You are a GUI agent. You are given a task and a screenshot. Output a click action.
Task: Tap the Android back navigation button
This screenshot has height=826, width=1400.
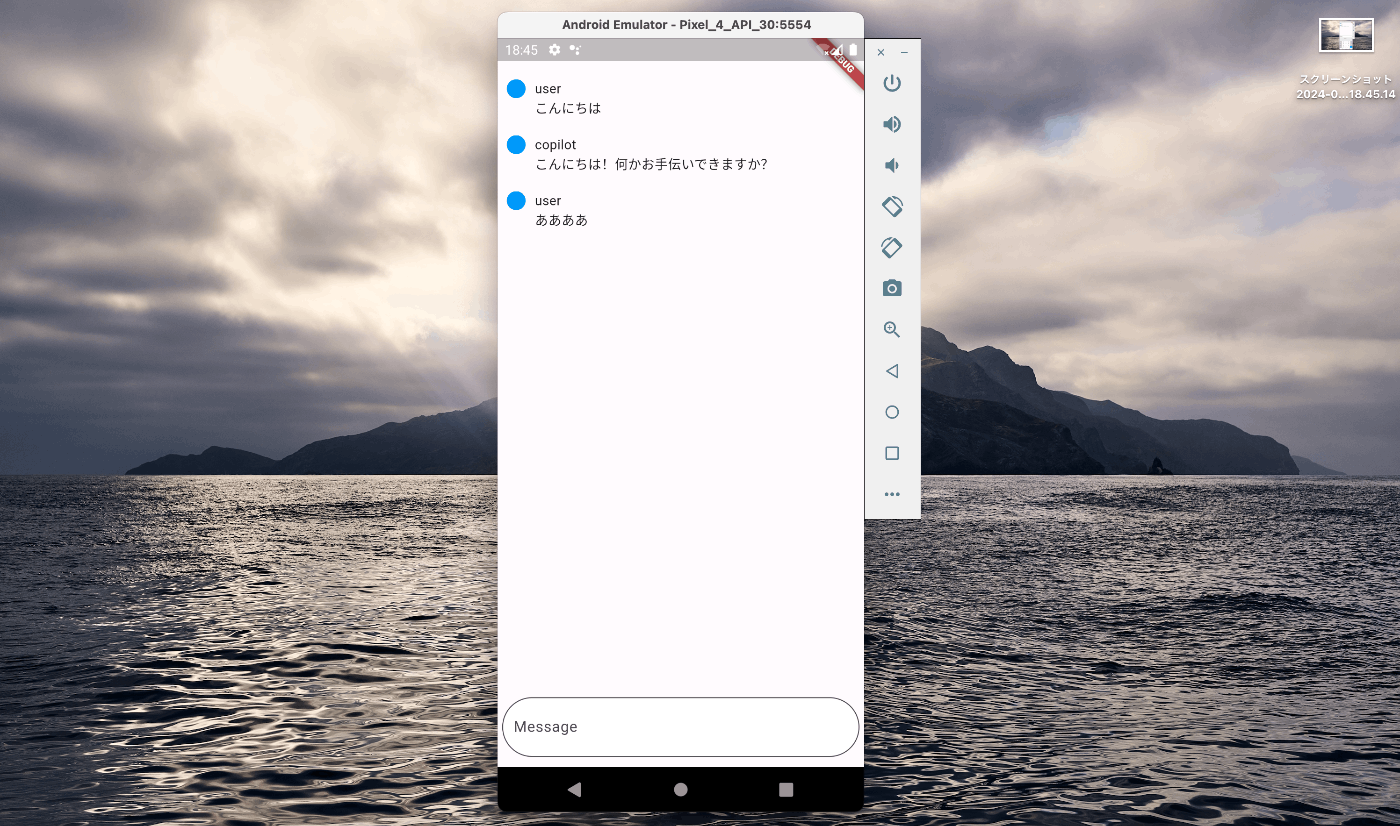[x=574, y=789]
